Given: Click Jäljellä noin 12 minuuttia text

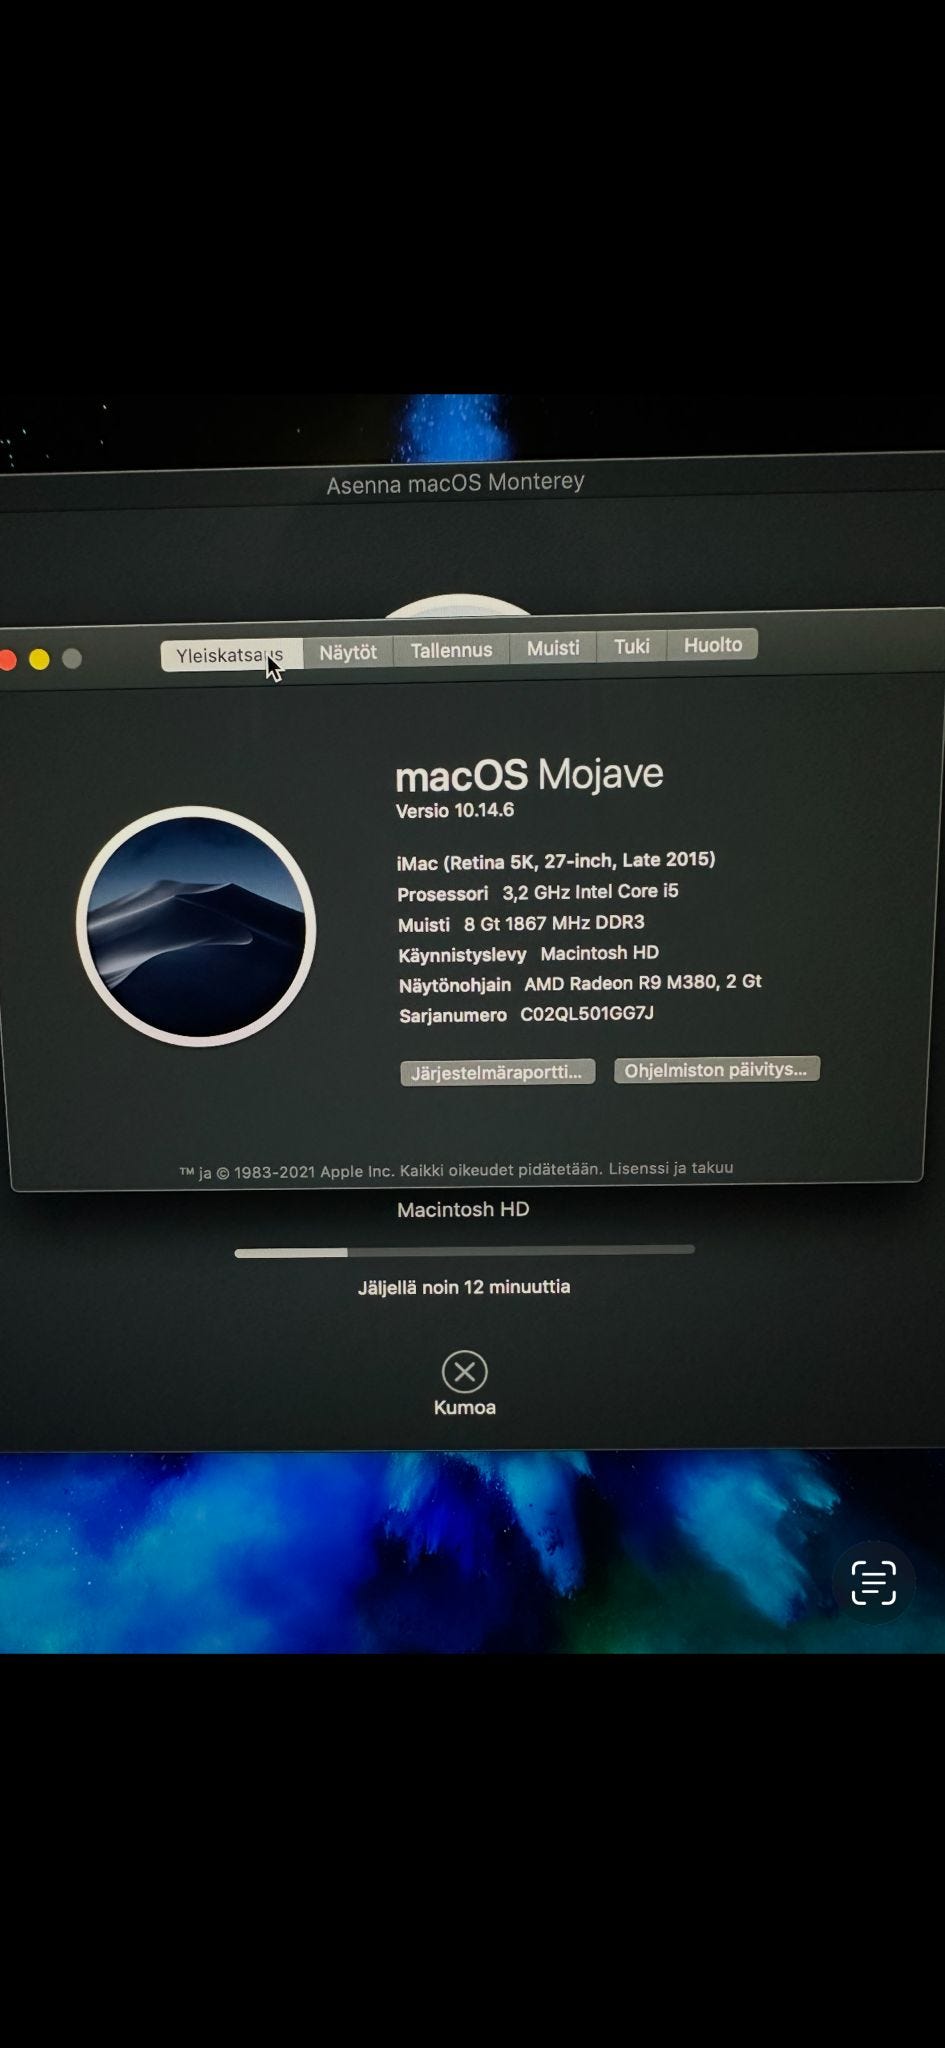Looking at the screenshot, I should [x=464, y=1287].
